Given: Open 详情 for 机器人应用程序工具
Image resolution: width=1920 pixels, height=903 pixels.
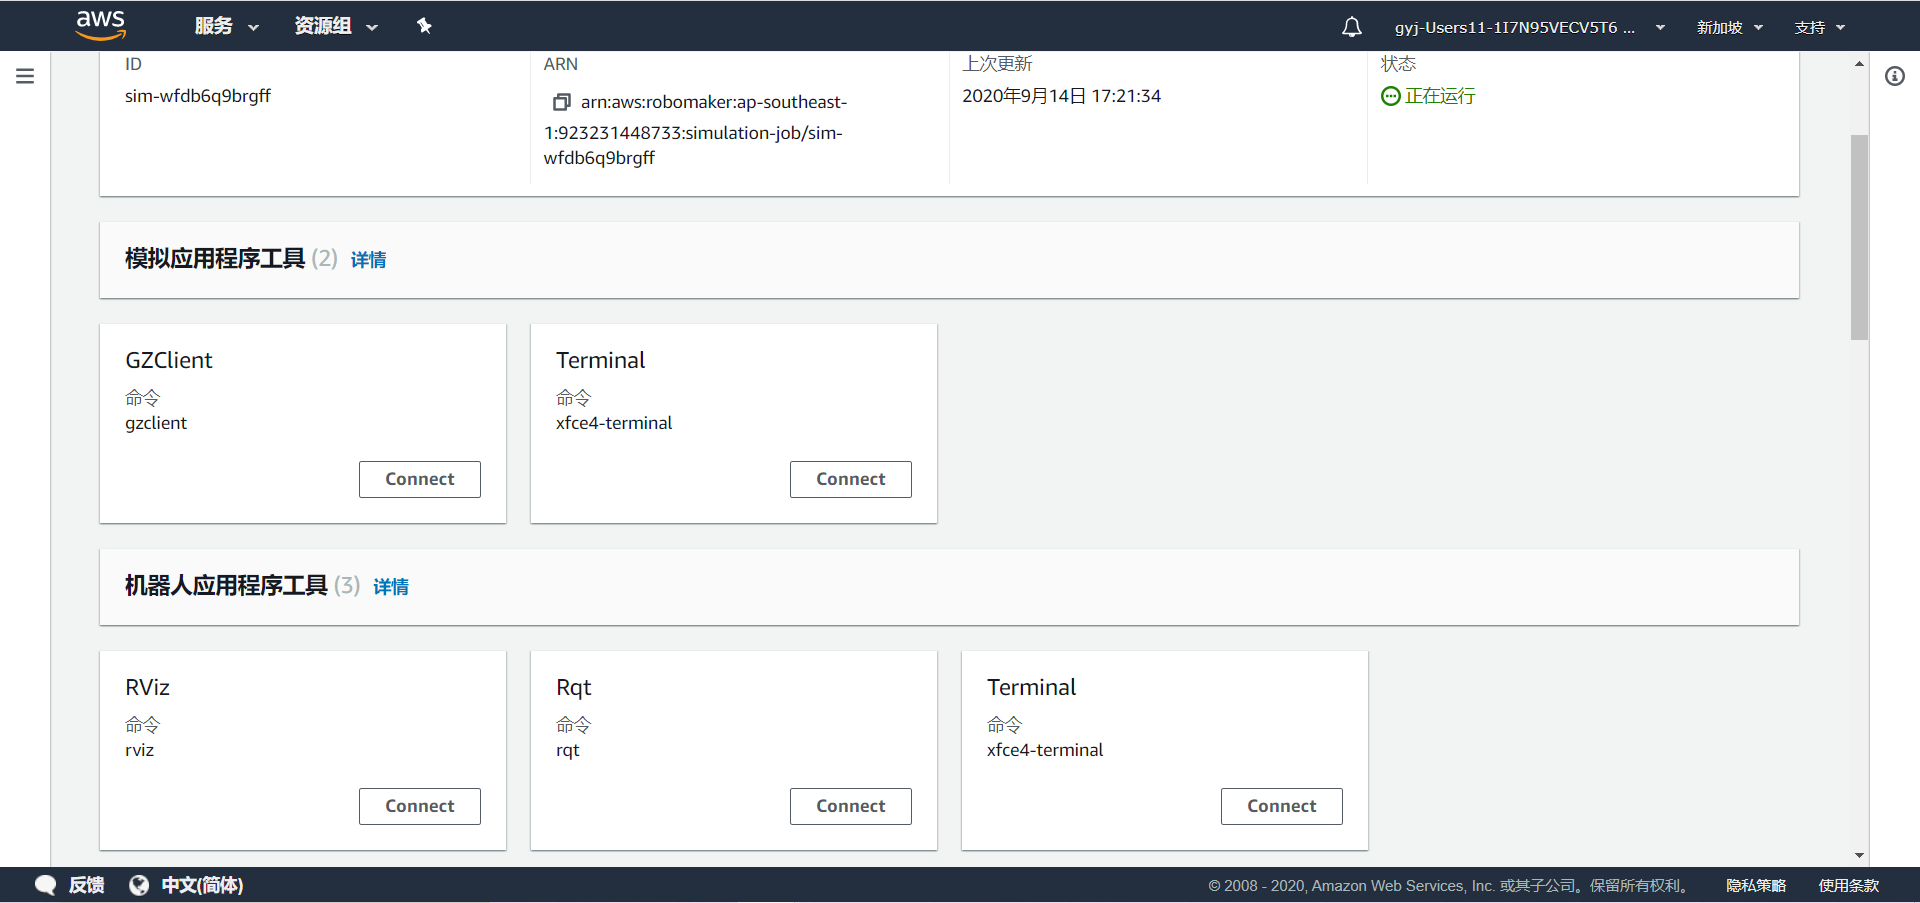Looking at the screenshot, I should pos(391,587).
